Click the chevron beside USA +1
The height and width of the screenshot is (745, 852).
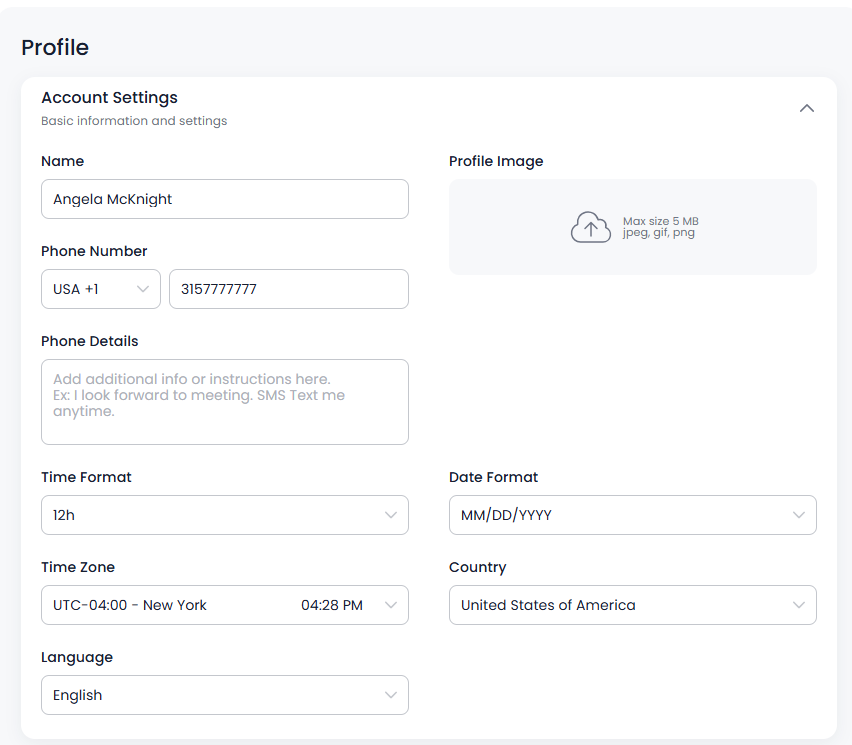pyautogui.click(x=143, y=289)
